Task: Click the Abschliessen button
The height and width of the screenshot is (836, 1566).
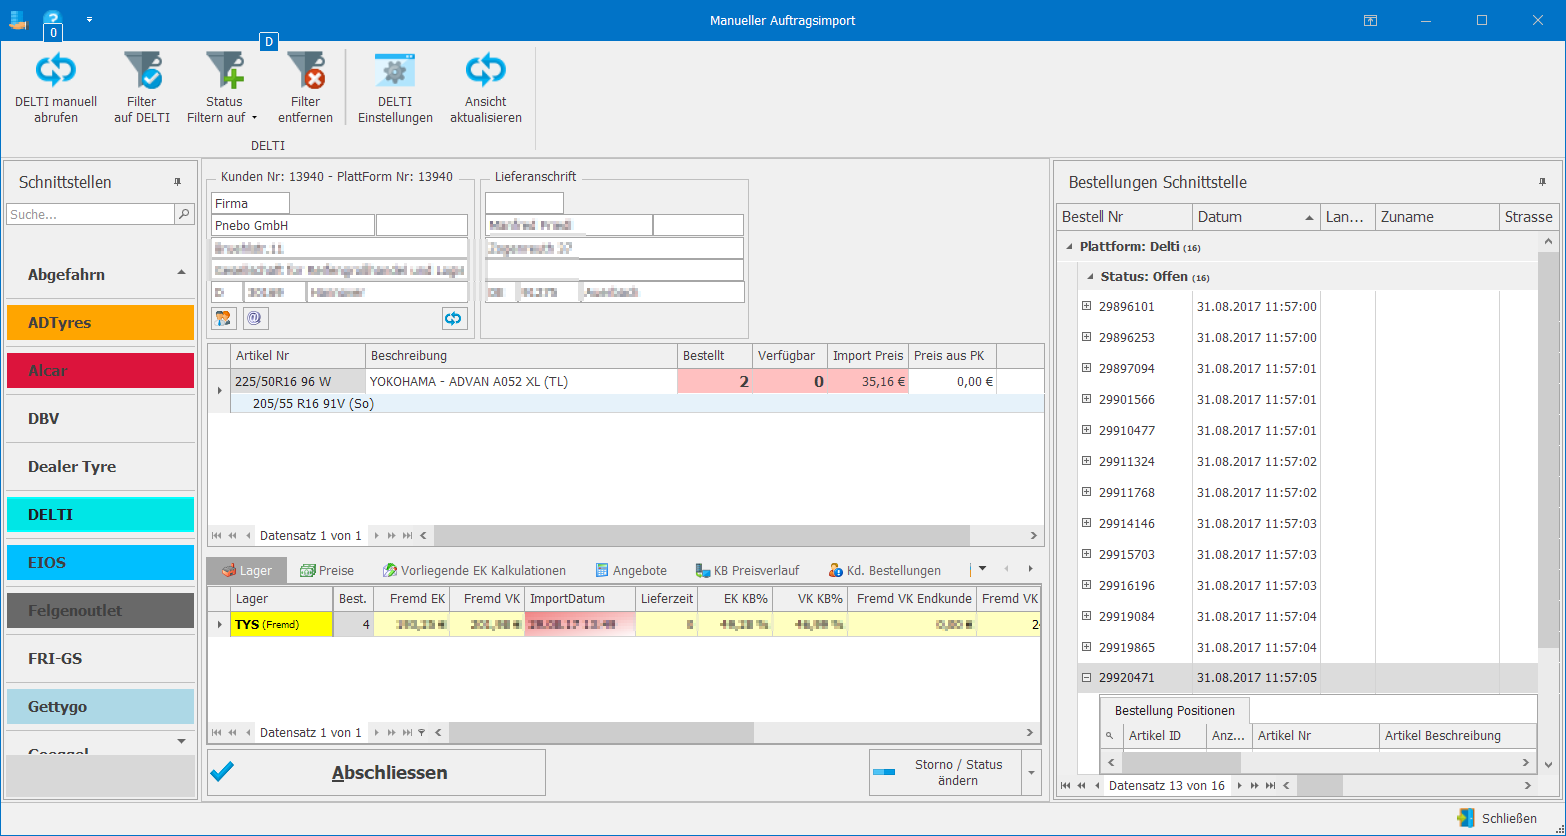Action: coord(376,773)
